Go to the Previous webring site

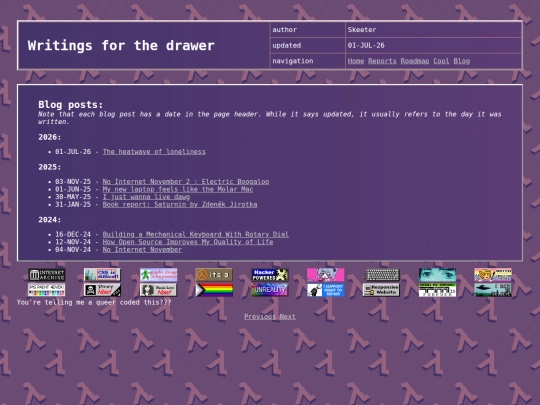point(260,316)
